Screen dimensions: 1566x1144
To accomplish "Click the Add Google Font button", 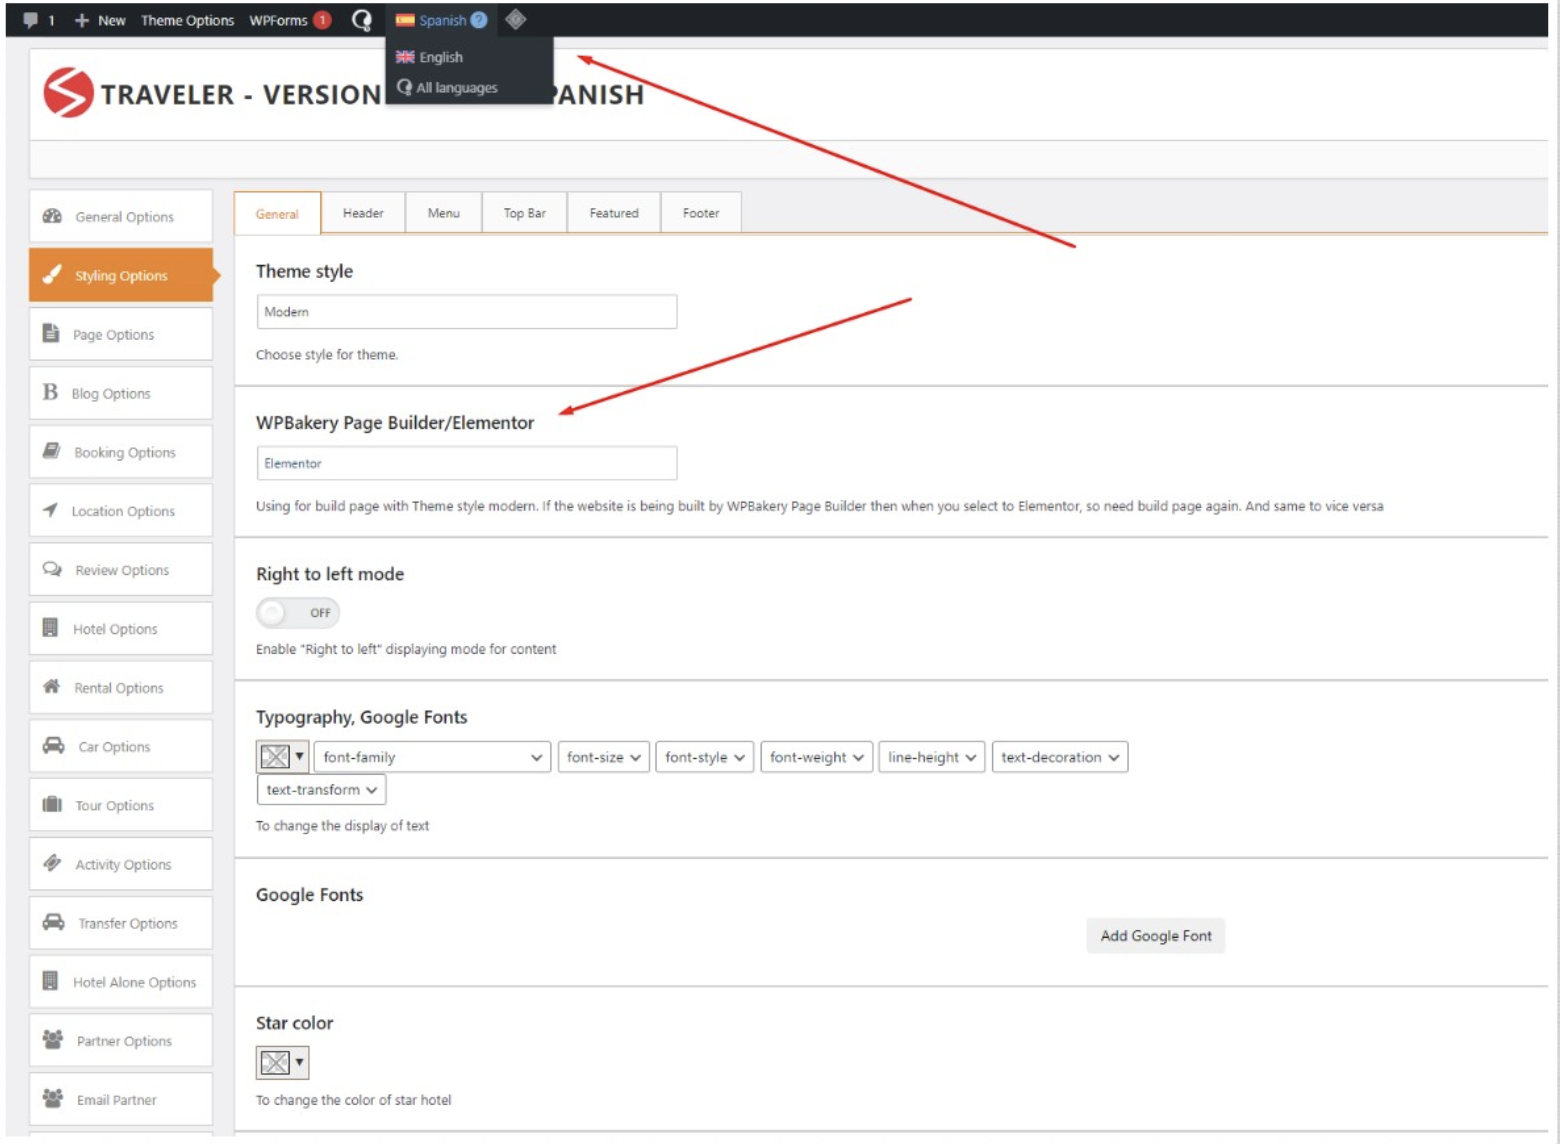I will pos(1155,936).
